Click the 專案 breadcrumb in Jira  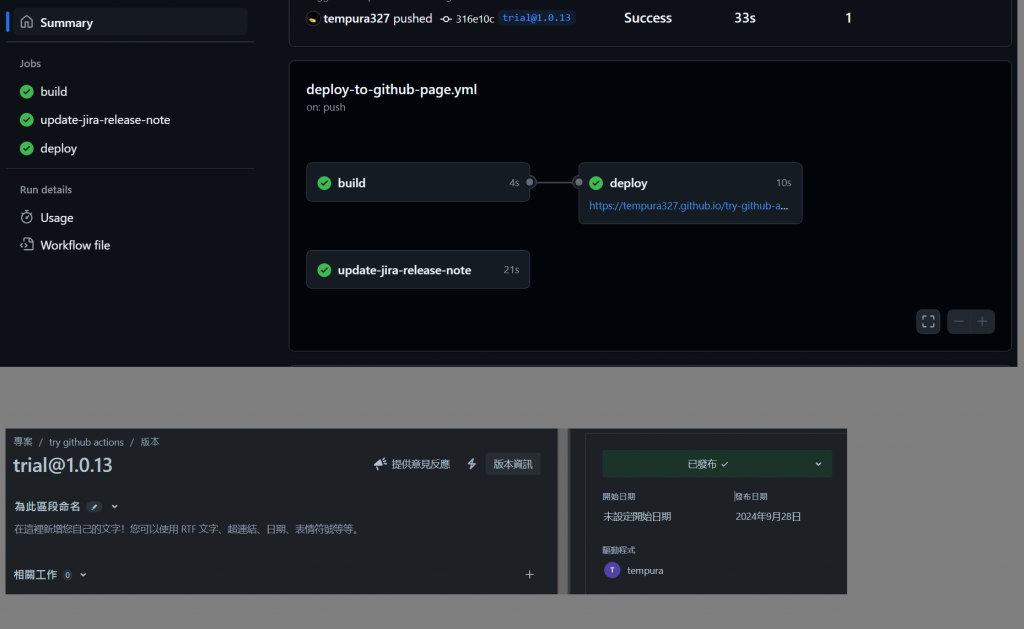[x=23, y=442]
